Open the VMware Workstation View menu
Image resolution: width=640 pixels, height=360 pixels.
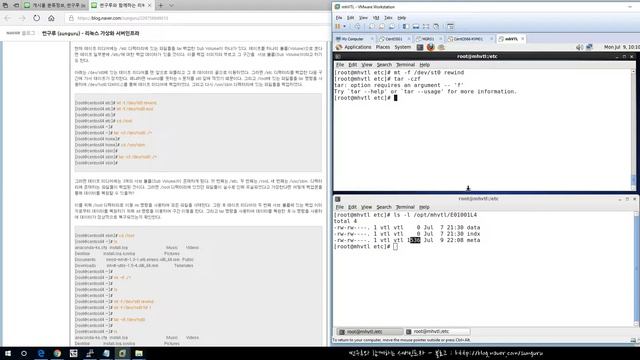363,18
